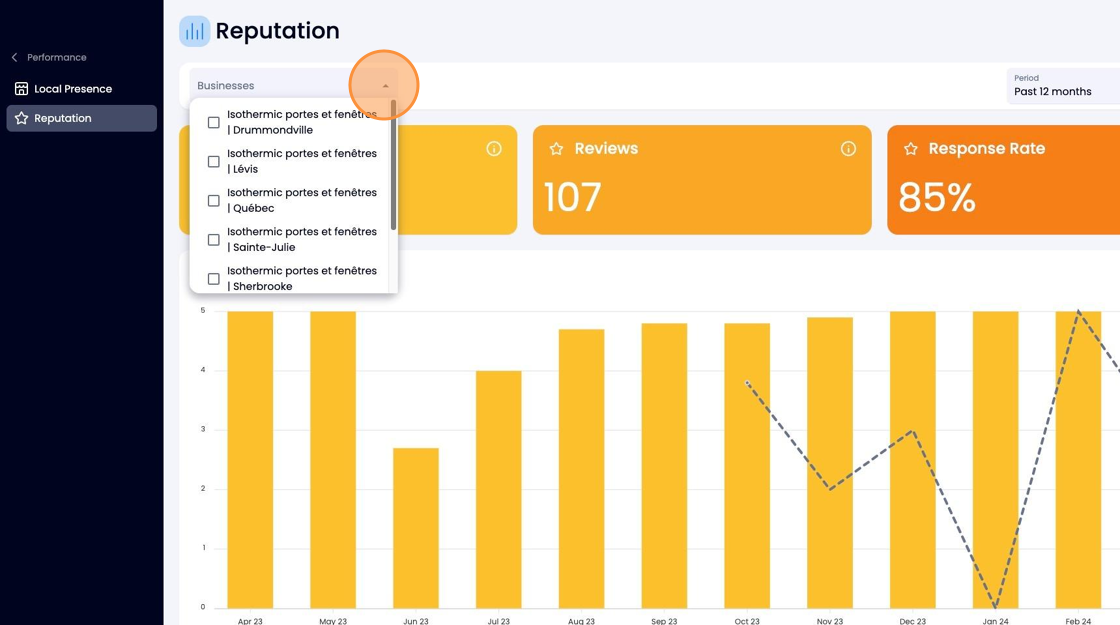Select the Nov 23 bar in chart
Viewport: 1120px width, 625px height.
(830, 463)
